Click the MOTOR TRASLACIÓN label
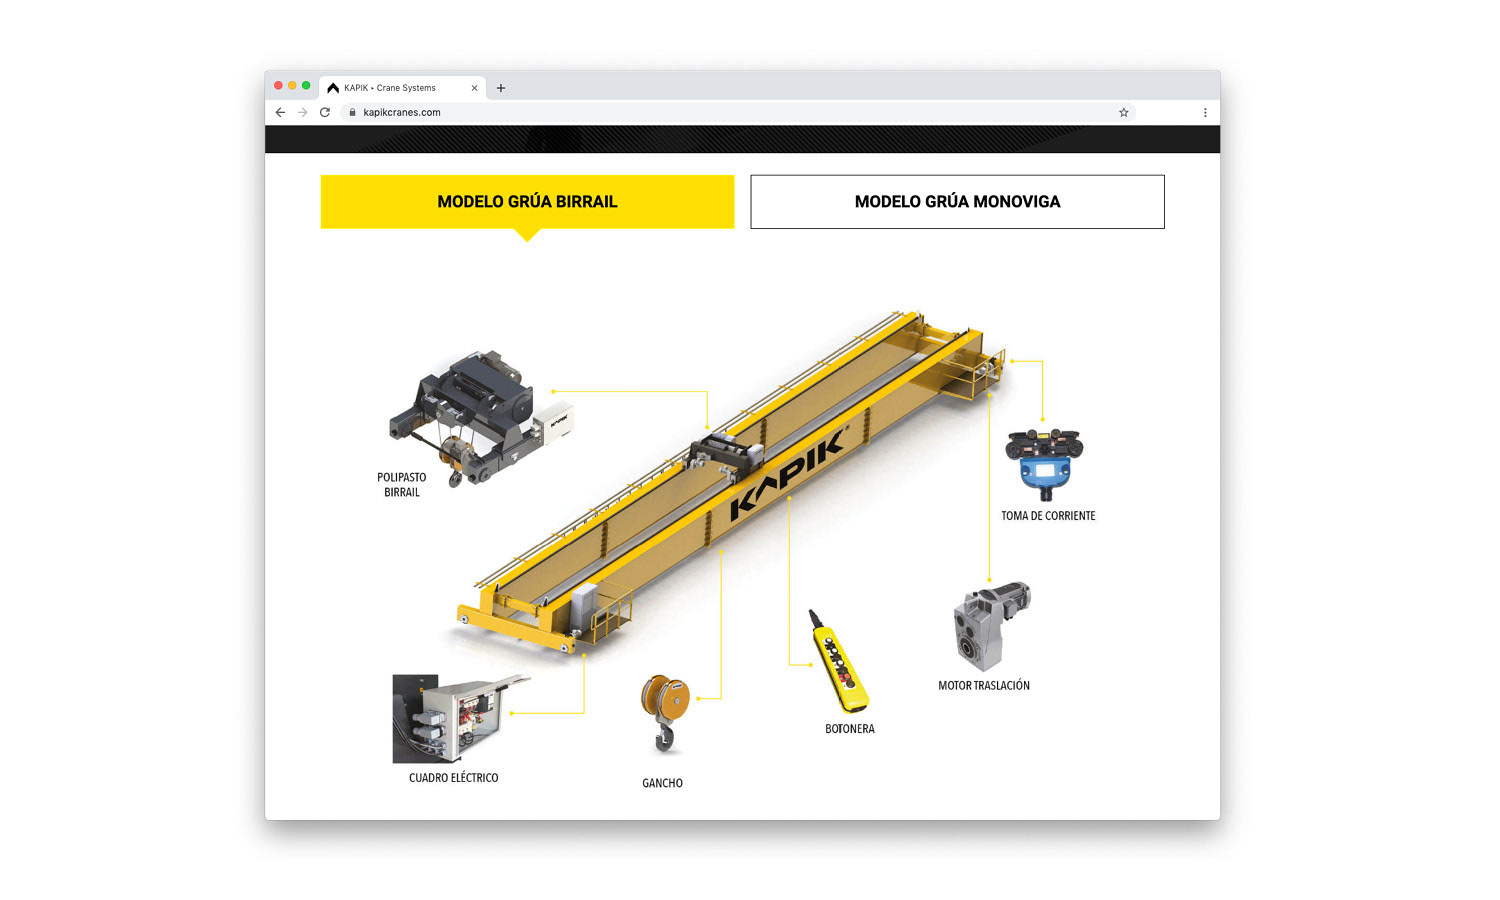 click(x=984, y=686)
